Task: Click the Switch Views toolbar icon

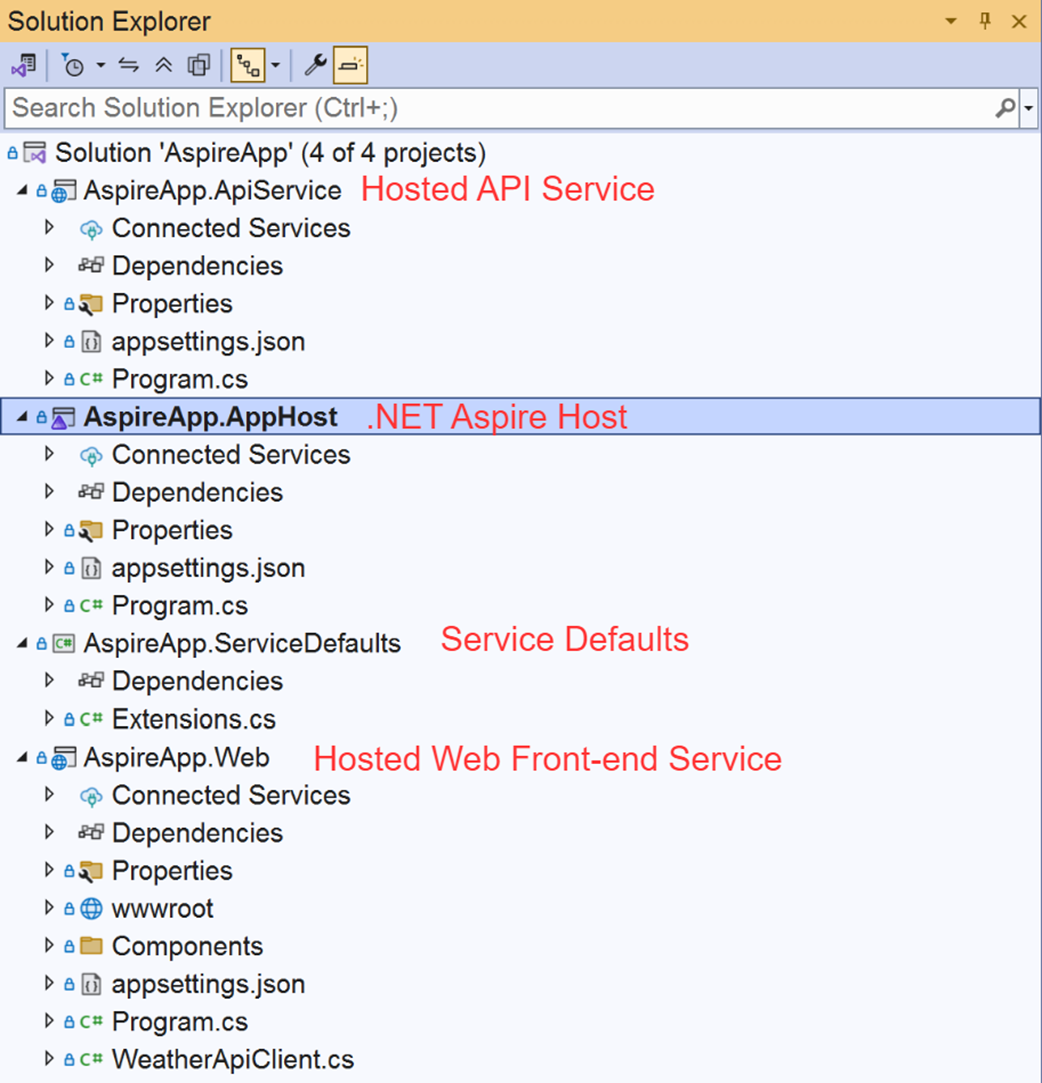Action: (x=23, y=66)
